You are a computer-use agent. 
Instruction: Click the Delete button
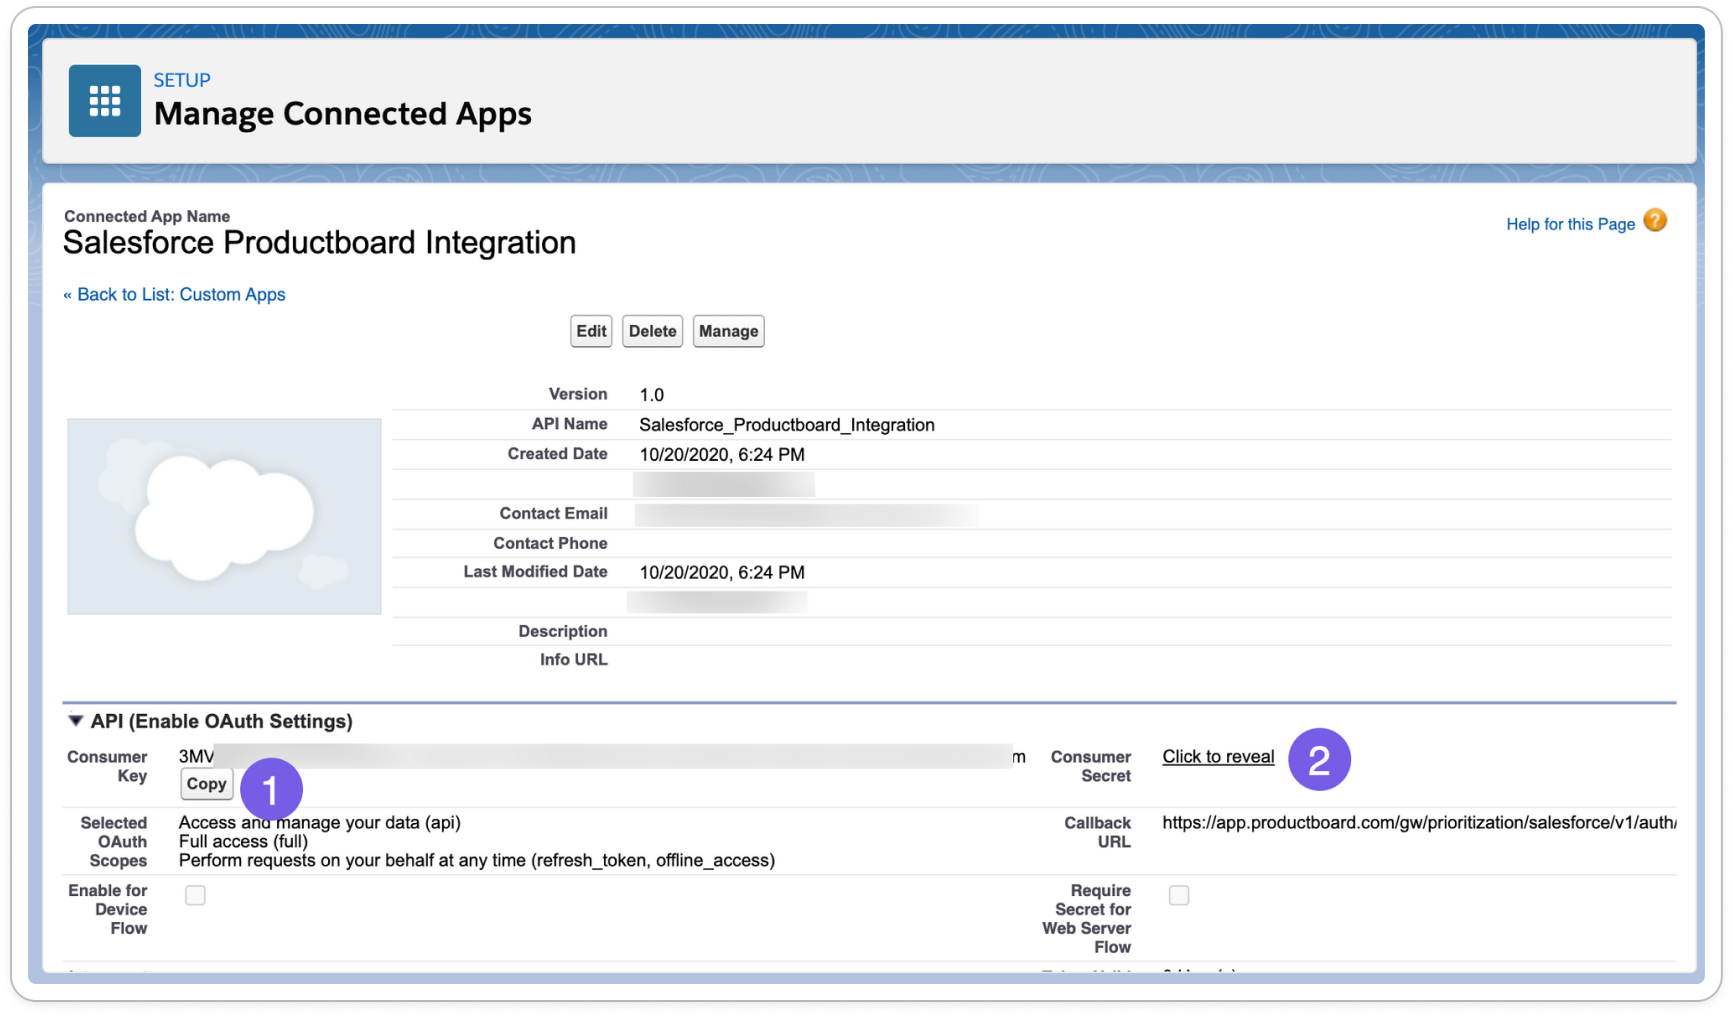click(652, 331)
